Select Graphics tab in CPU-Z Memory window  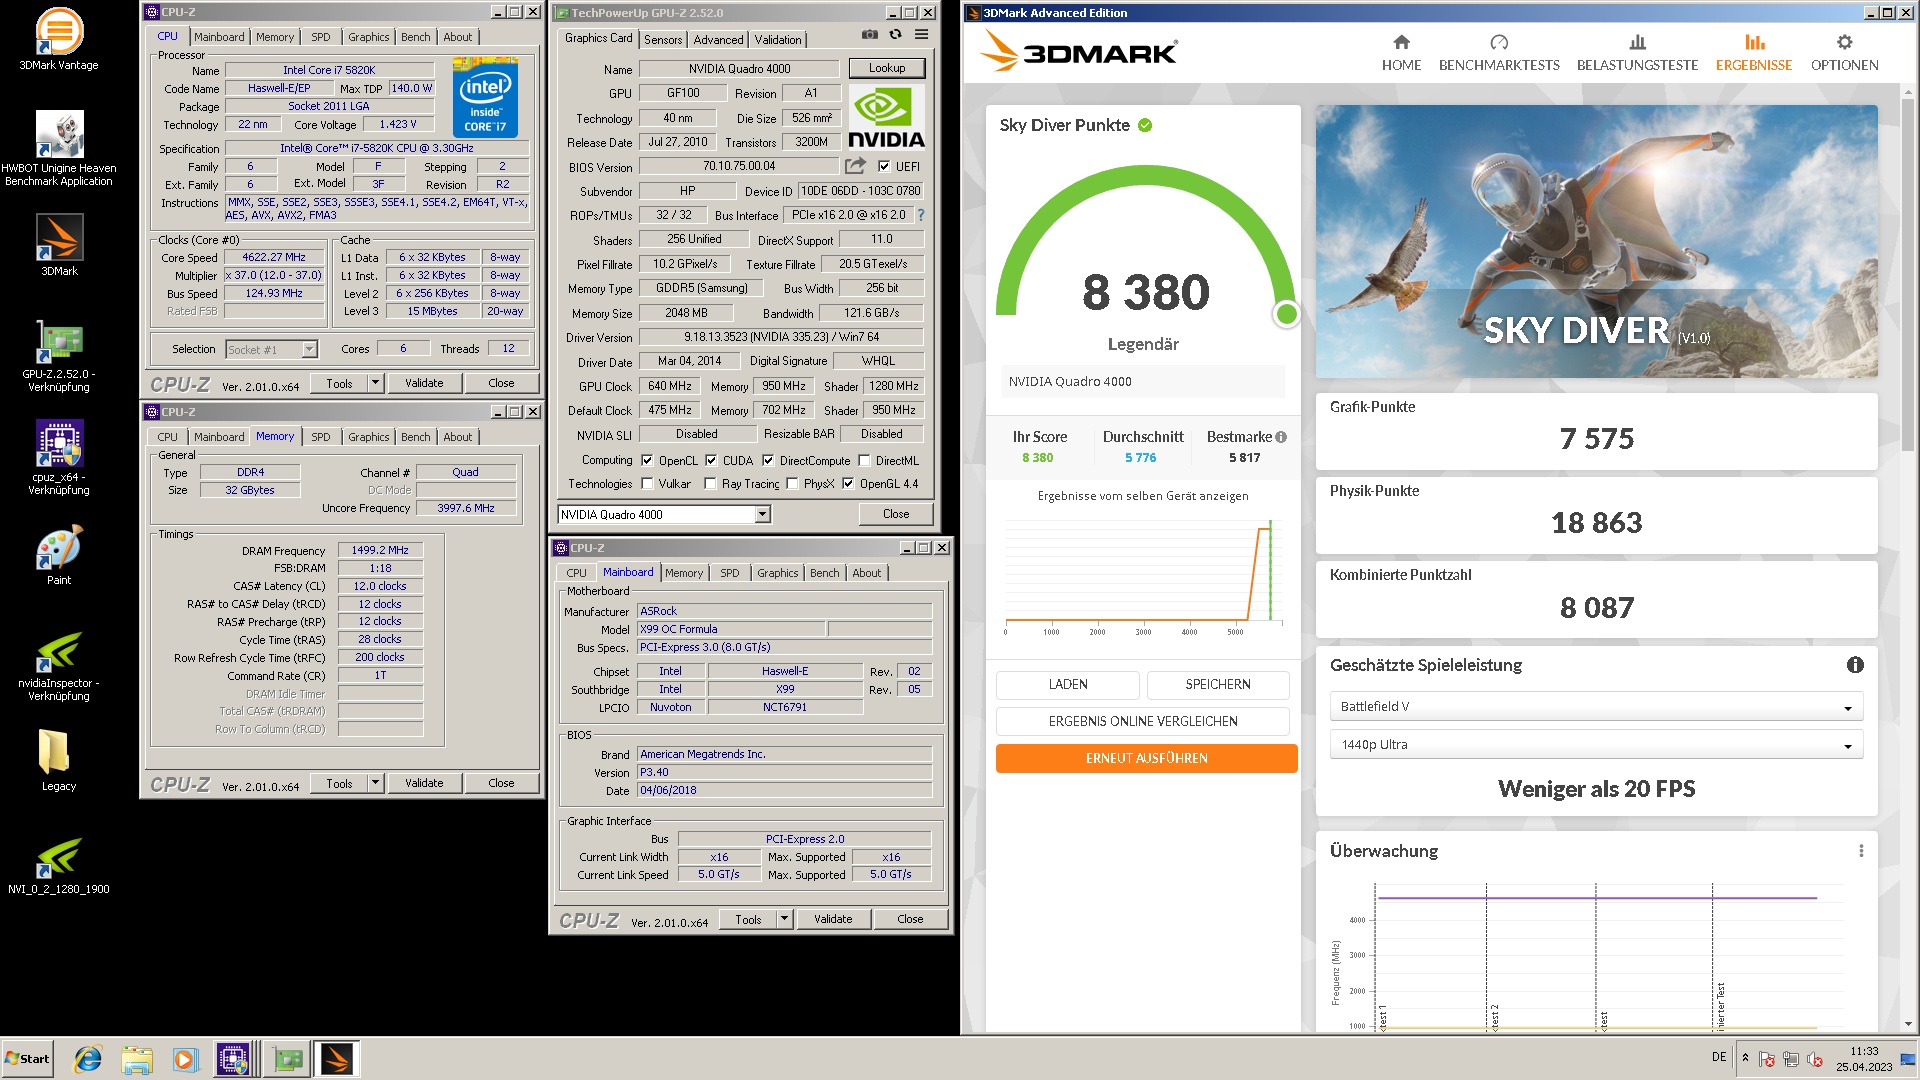tap(369, 437)
